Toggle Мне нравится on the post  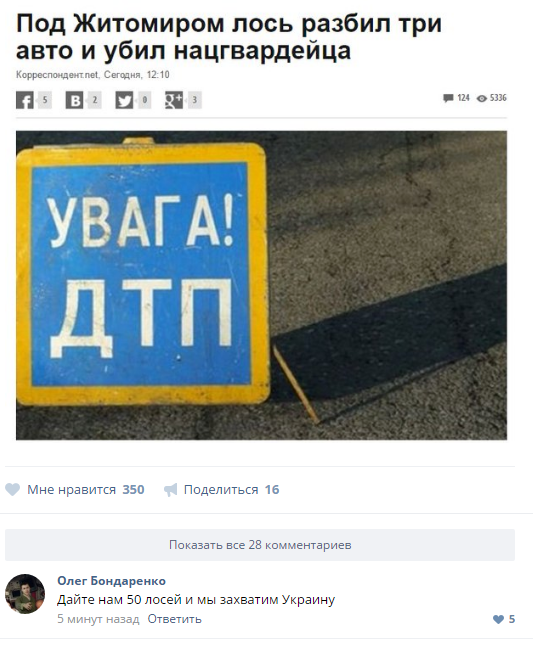[x=74, y=490]
